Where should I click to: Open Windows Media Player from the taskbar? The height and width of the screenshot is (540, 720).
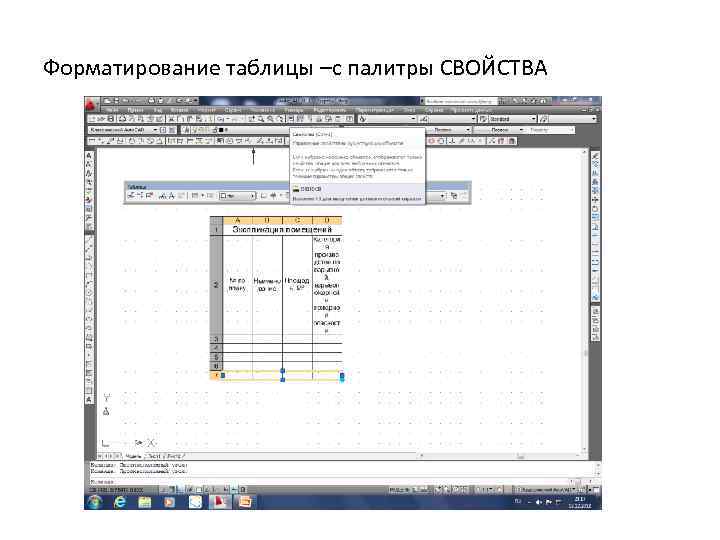[x=169, y=502]
